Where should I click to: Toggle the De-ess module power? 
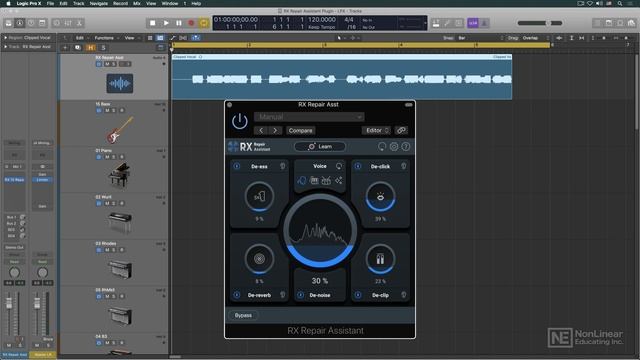237,166
